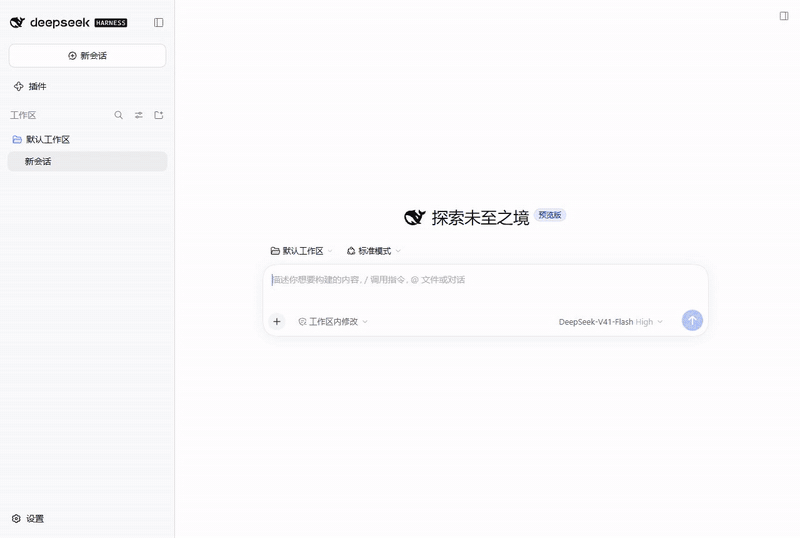This screenshot has height=538, width=800.
Task: Search workspaces with magnifier icon
Action: (118, 115)
